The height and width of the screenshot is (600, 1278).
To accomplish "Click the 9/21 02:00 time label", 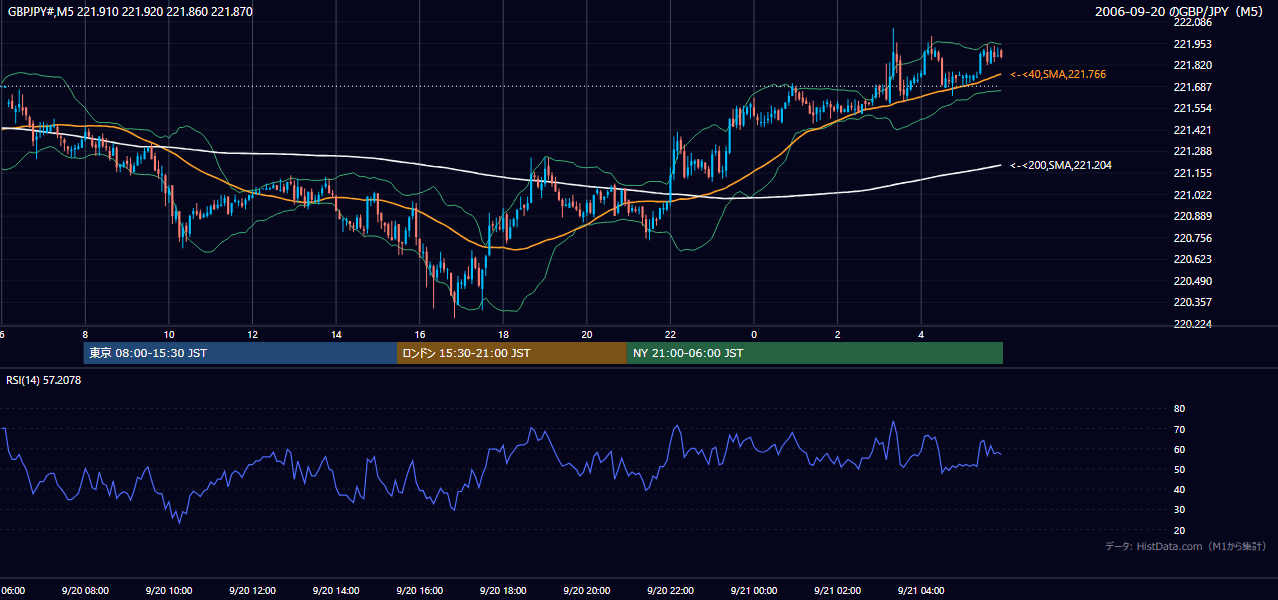I will (836, 591).
